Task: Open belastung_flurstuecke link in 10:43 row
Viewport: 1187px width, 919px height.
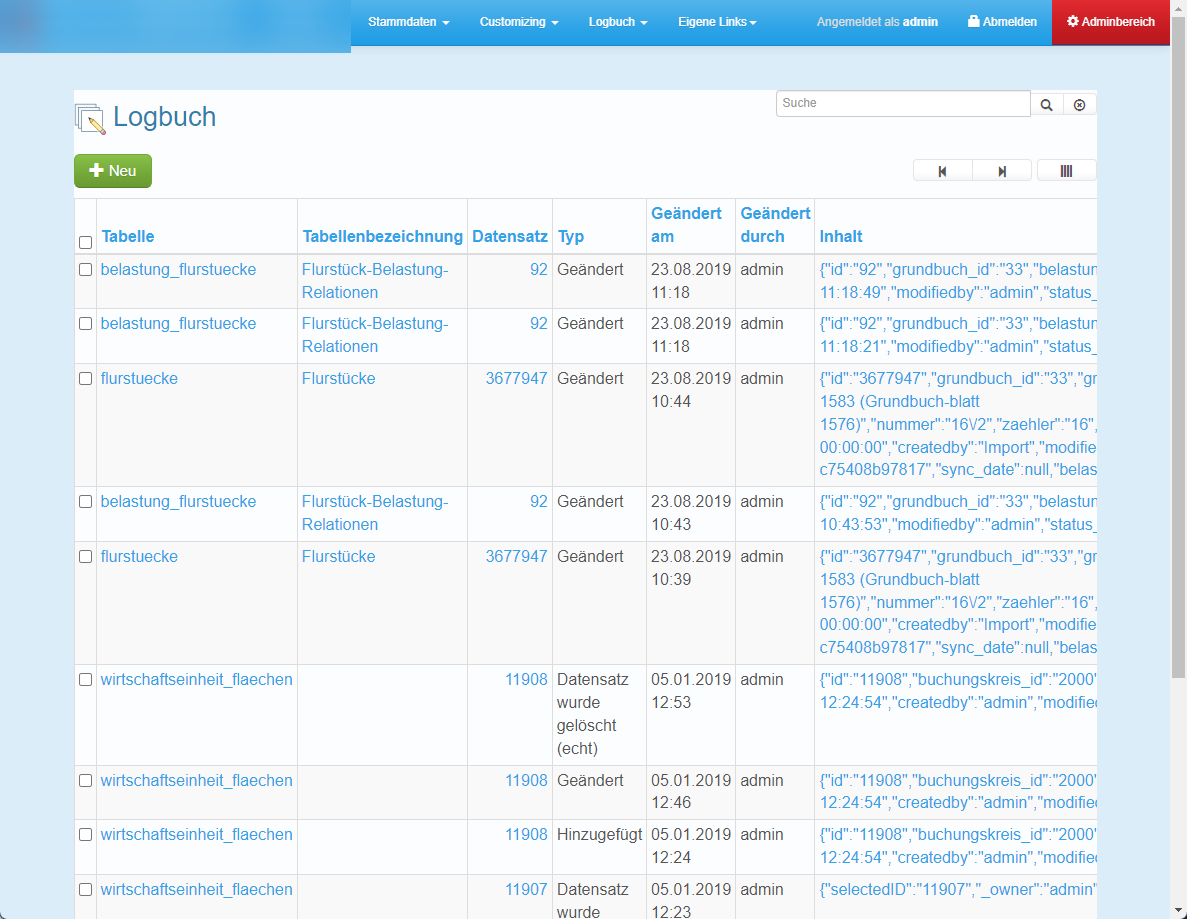Action: (x=179, y=501)
